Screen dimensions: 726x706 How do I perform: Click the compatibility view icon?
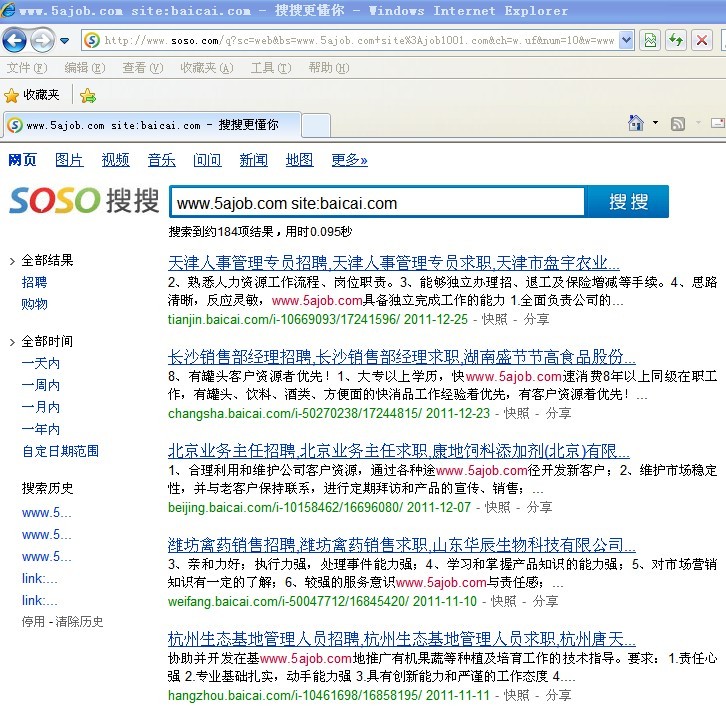tap(650, 40)
